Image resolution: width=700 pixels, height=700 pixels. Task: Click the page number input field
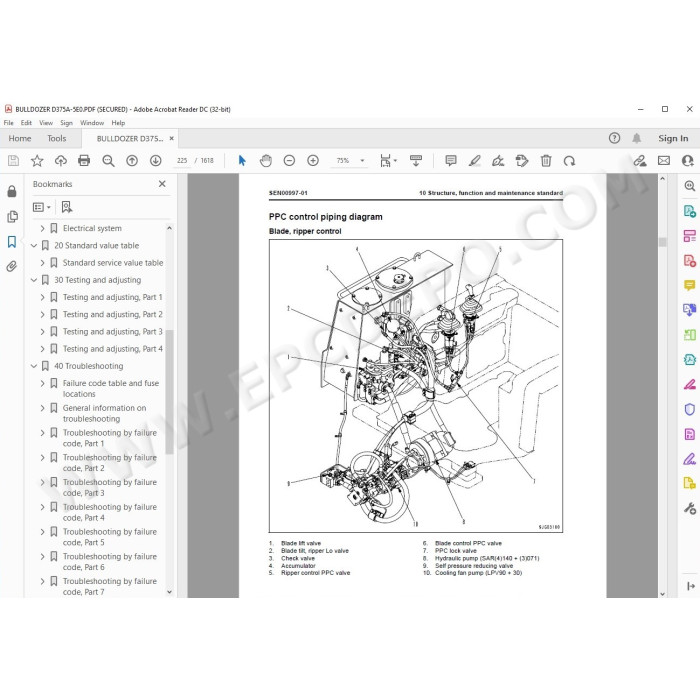tap(182, 161)
